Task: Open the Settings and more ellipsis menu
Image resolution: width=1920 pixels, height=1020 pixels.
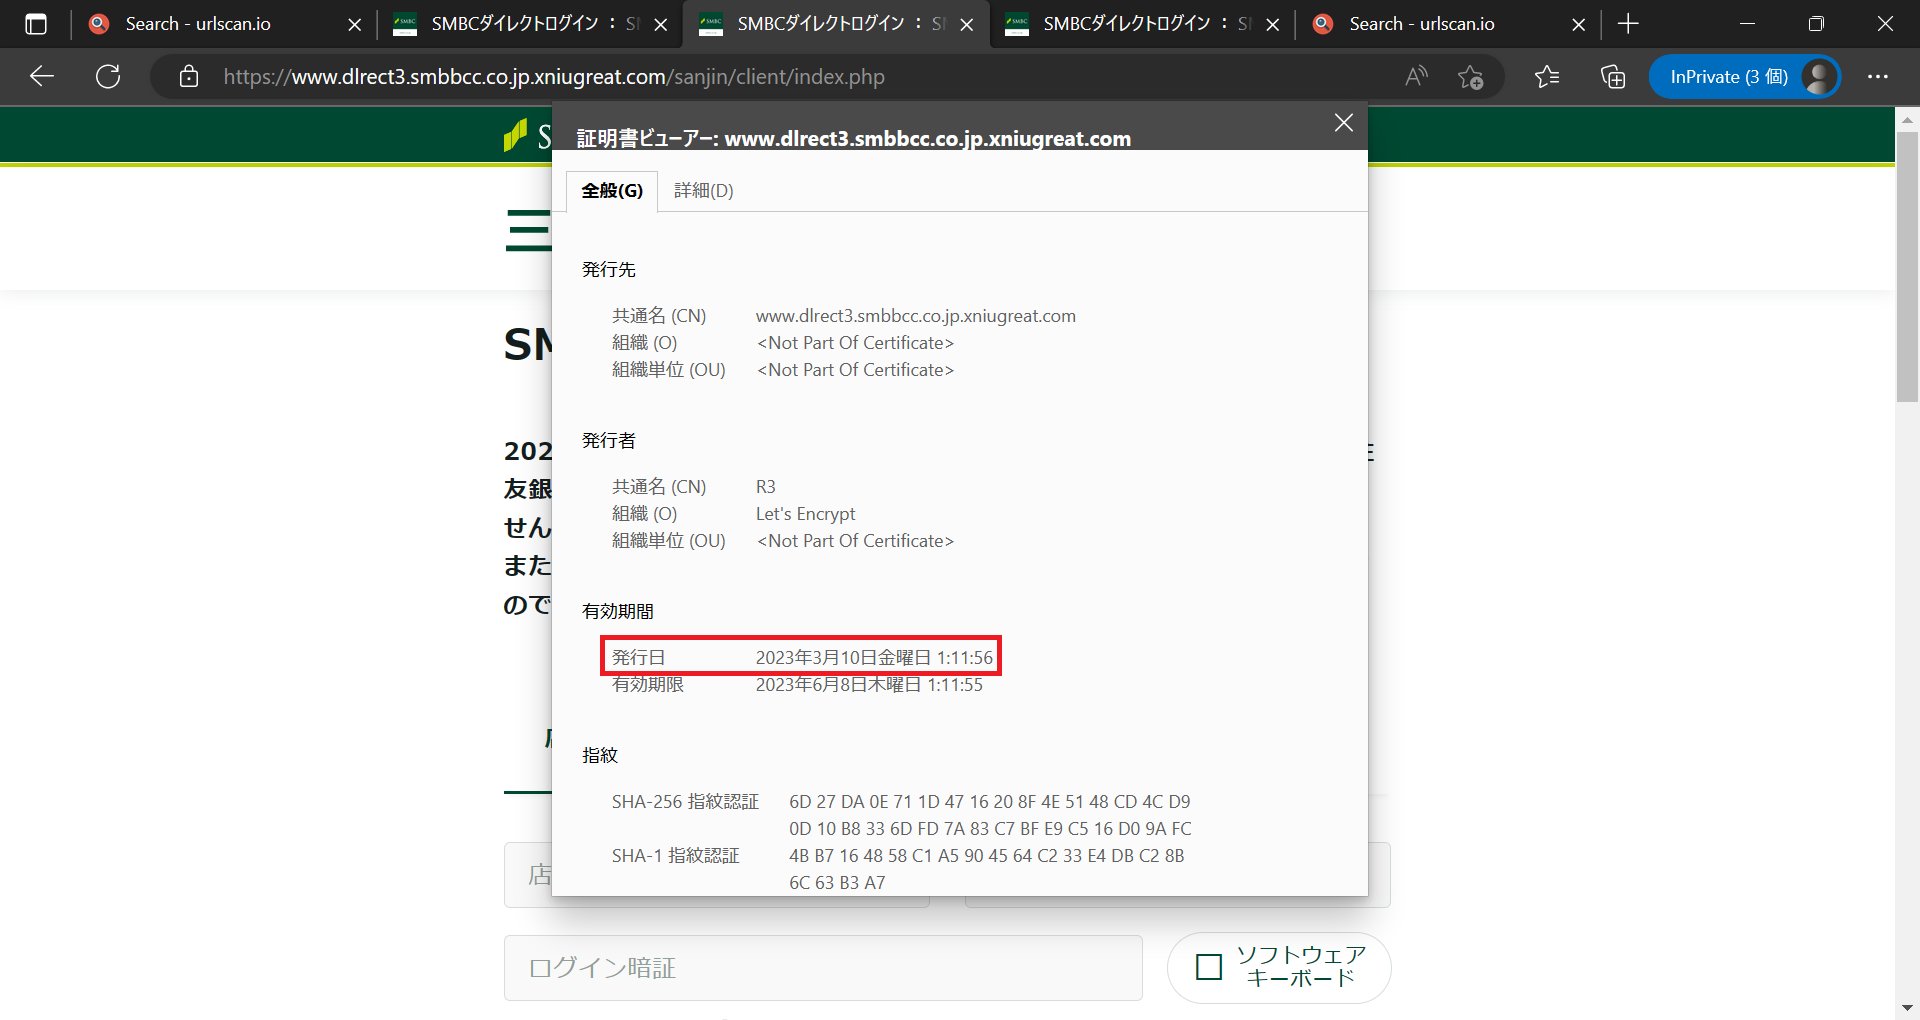Action: coord(1878,76)
